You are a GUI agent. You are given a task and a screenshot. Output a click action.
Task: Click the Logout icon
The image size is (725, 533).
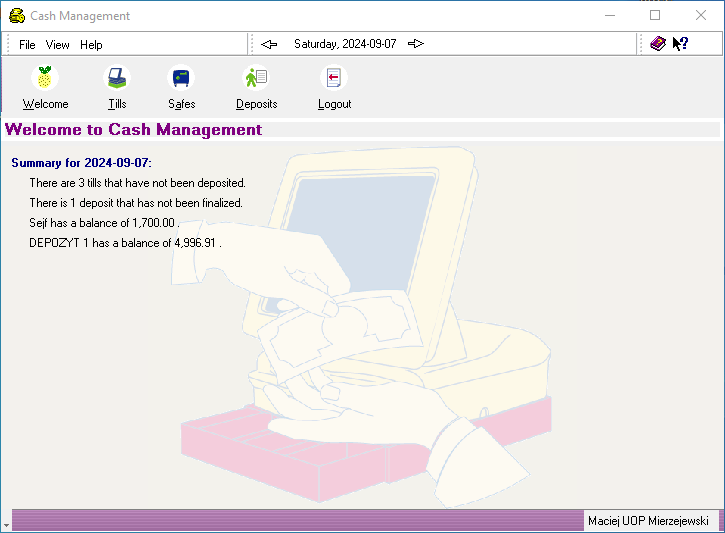[x=334, y=77]
